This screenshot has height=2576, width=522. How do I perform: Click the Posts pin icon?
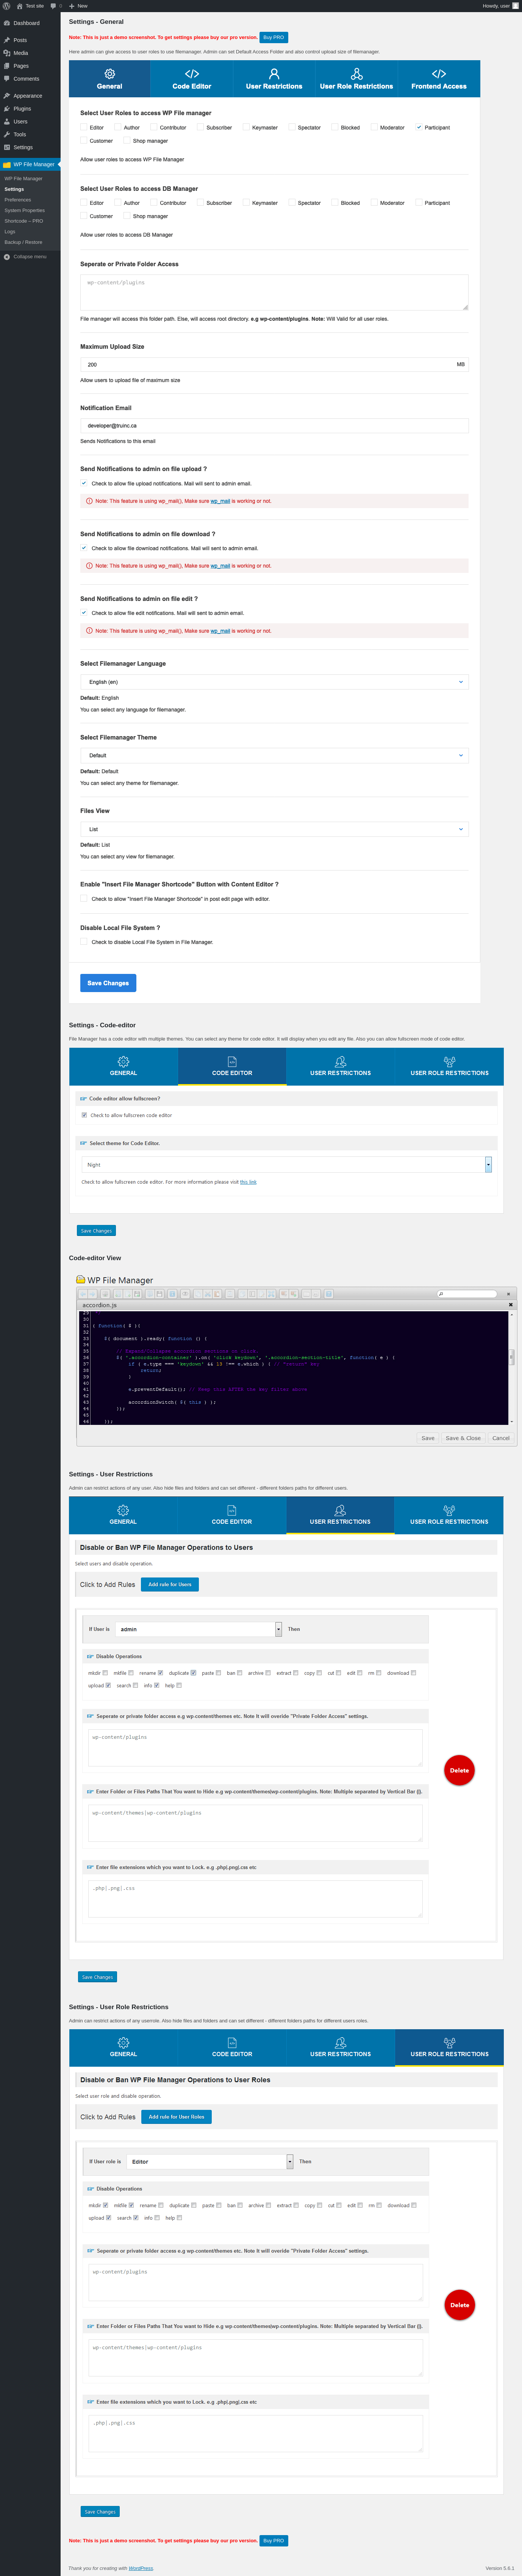pos(7,40)
